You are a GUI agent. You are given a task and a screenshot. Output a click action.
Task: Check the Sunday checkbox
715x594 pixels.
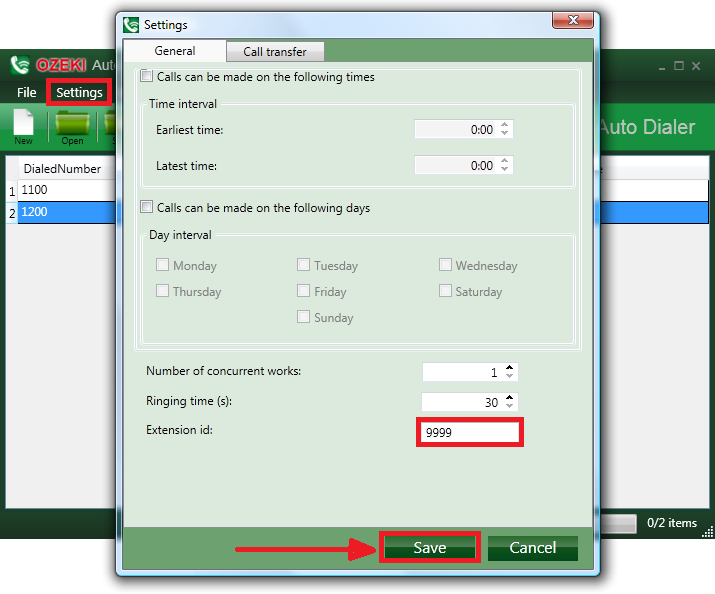coord(303,317)
